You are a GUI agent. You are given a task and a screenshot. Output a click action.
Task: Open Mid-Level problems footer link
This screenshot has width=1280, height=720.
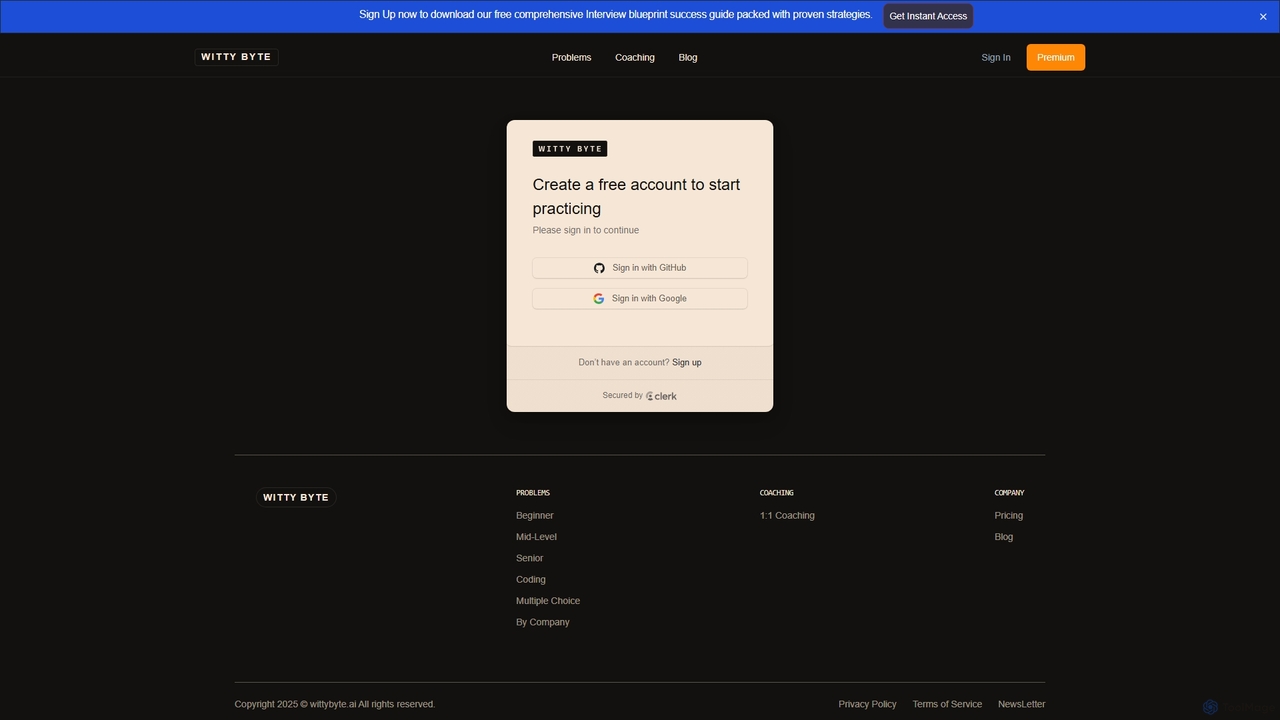[536, 537]
